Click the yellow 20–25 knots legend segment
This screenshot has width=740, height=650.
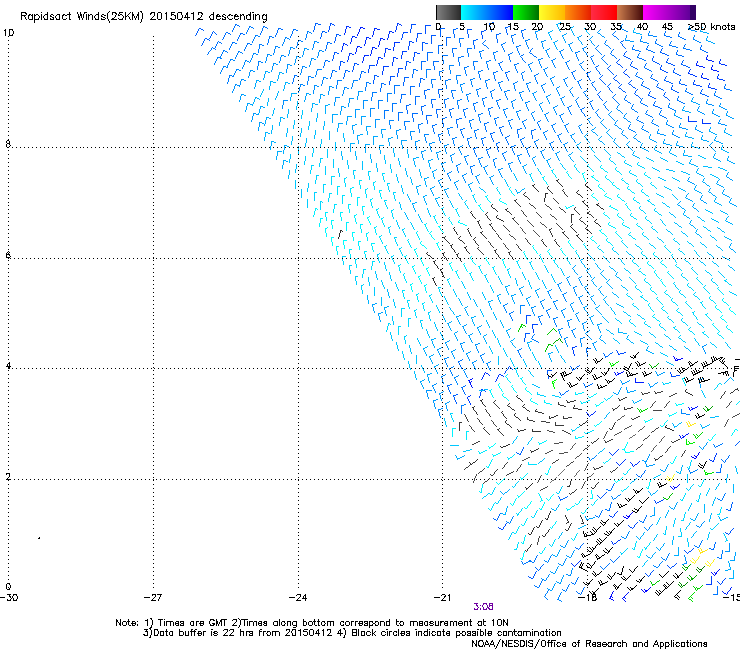(x=552, y=12)
